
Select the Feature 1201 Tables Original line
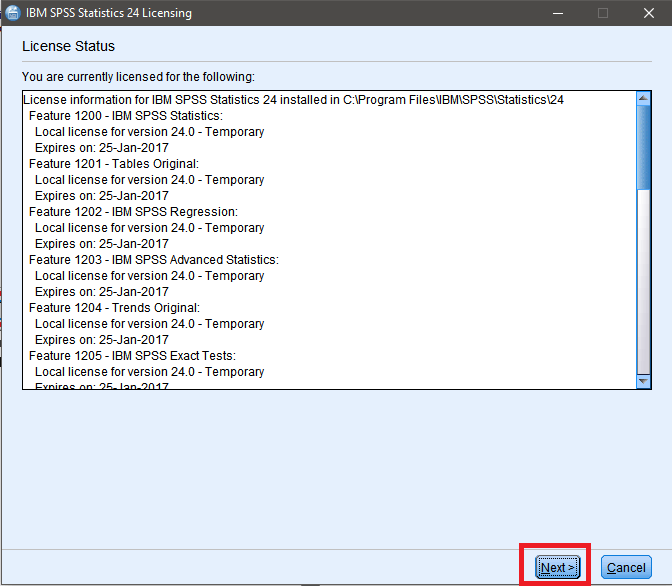click(x=114, y=164)
